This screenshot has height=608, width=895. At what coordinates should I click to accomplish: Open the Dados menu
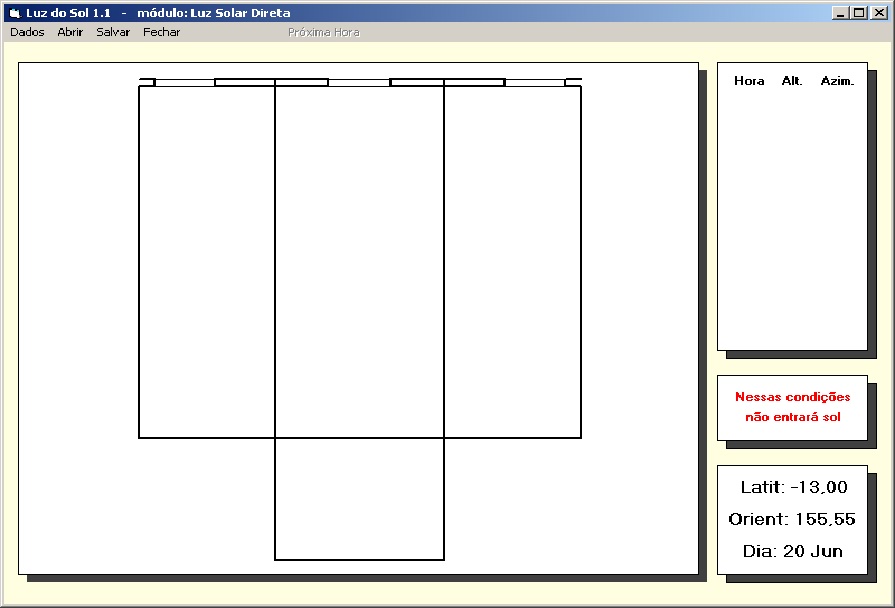(27, 32)
